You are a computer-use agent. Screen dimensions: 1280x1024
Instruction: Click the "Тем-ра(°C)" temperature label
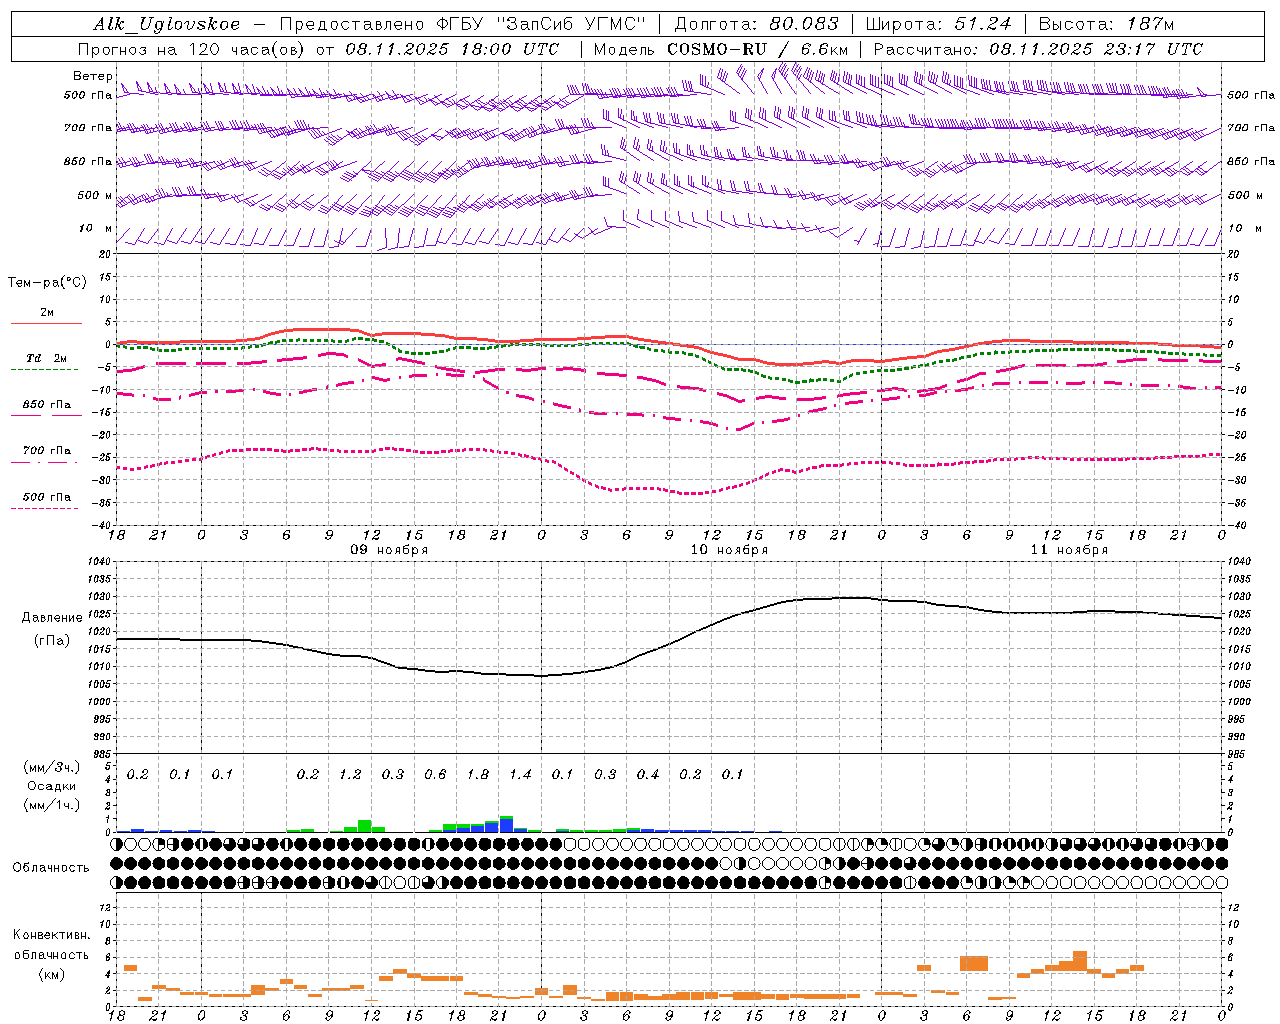pyautogui.click(x=48, y=283)
